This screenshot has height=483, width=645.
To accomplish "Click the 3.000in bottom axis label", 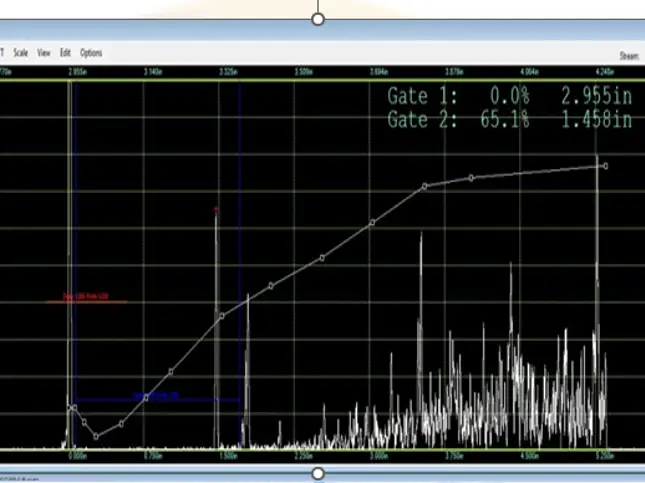I will [x=379, y=456].
